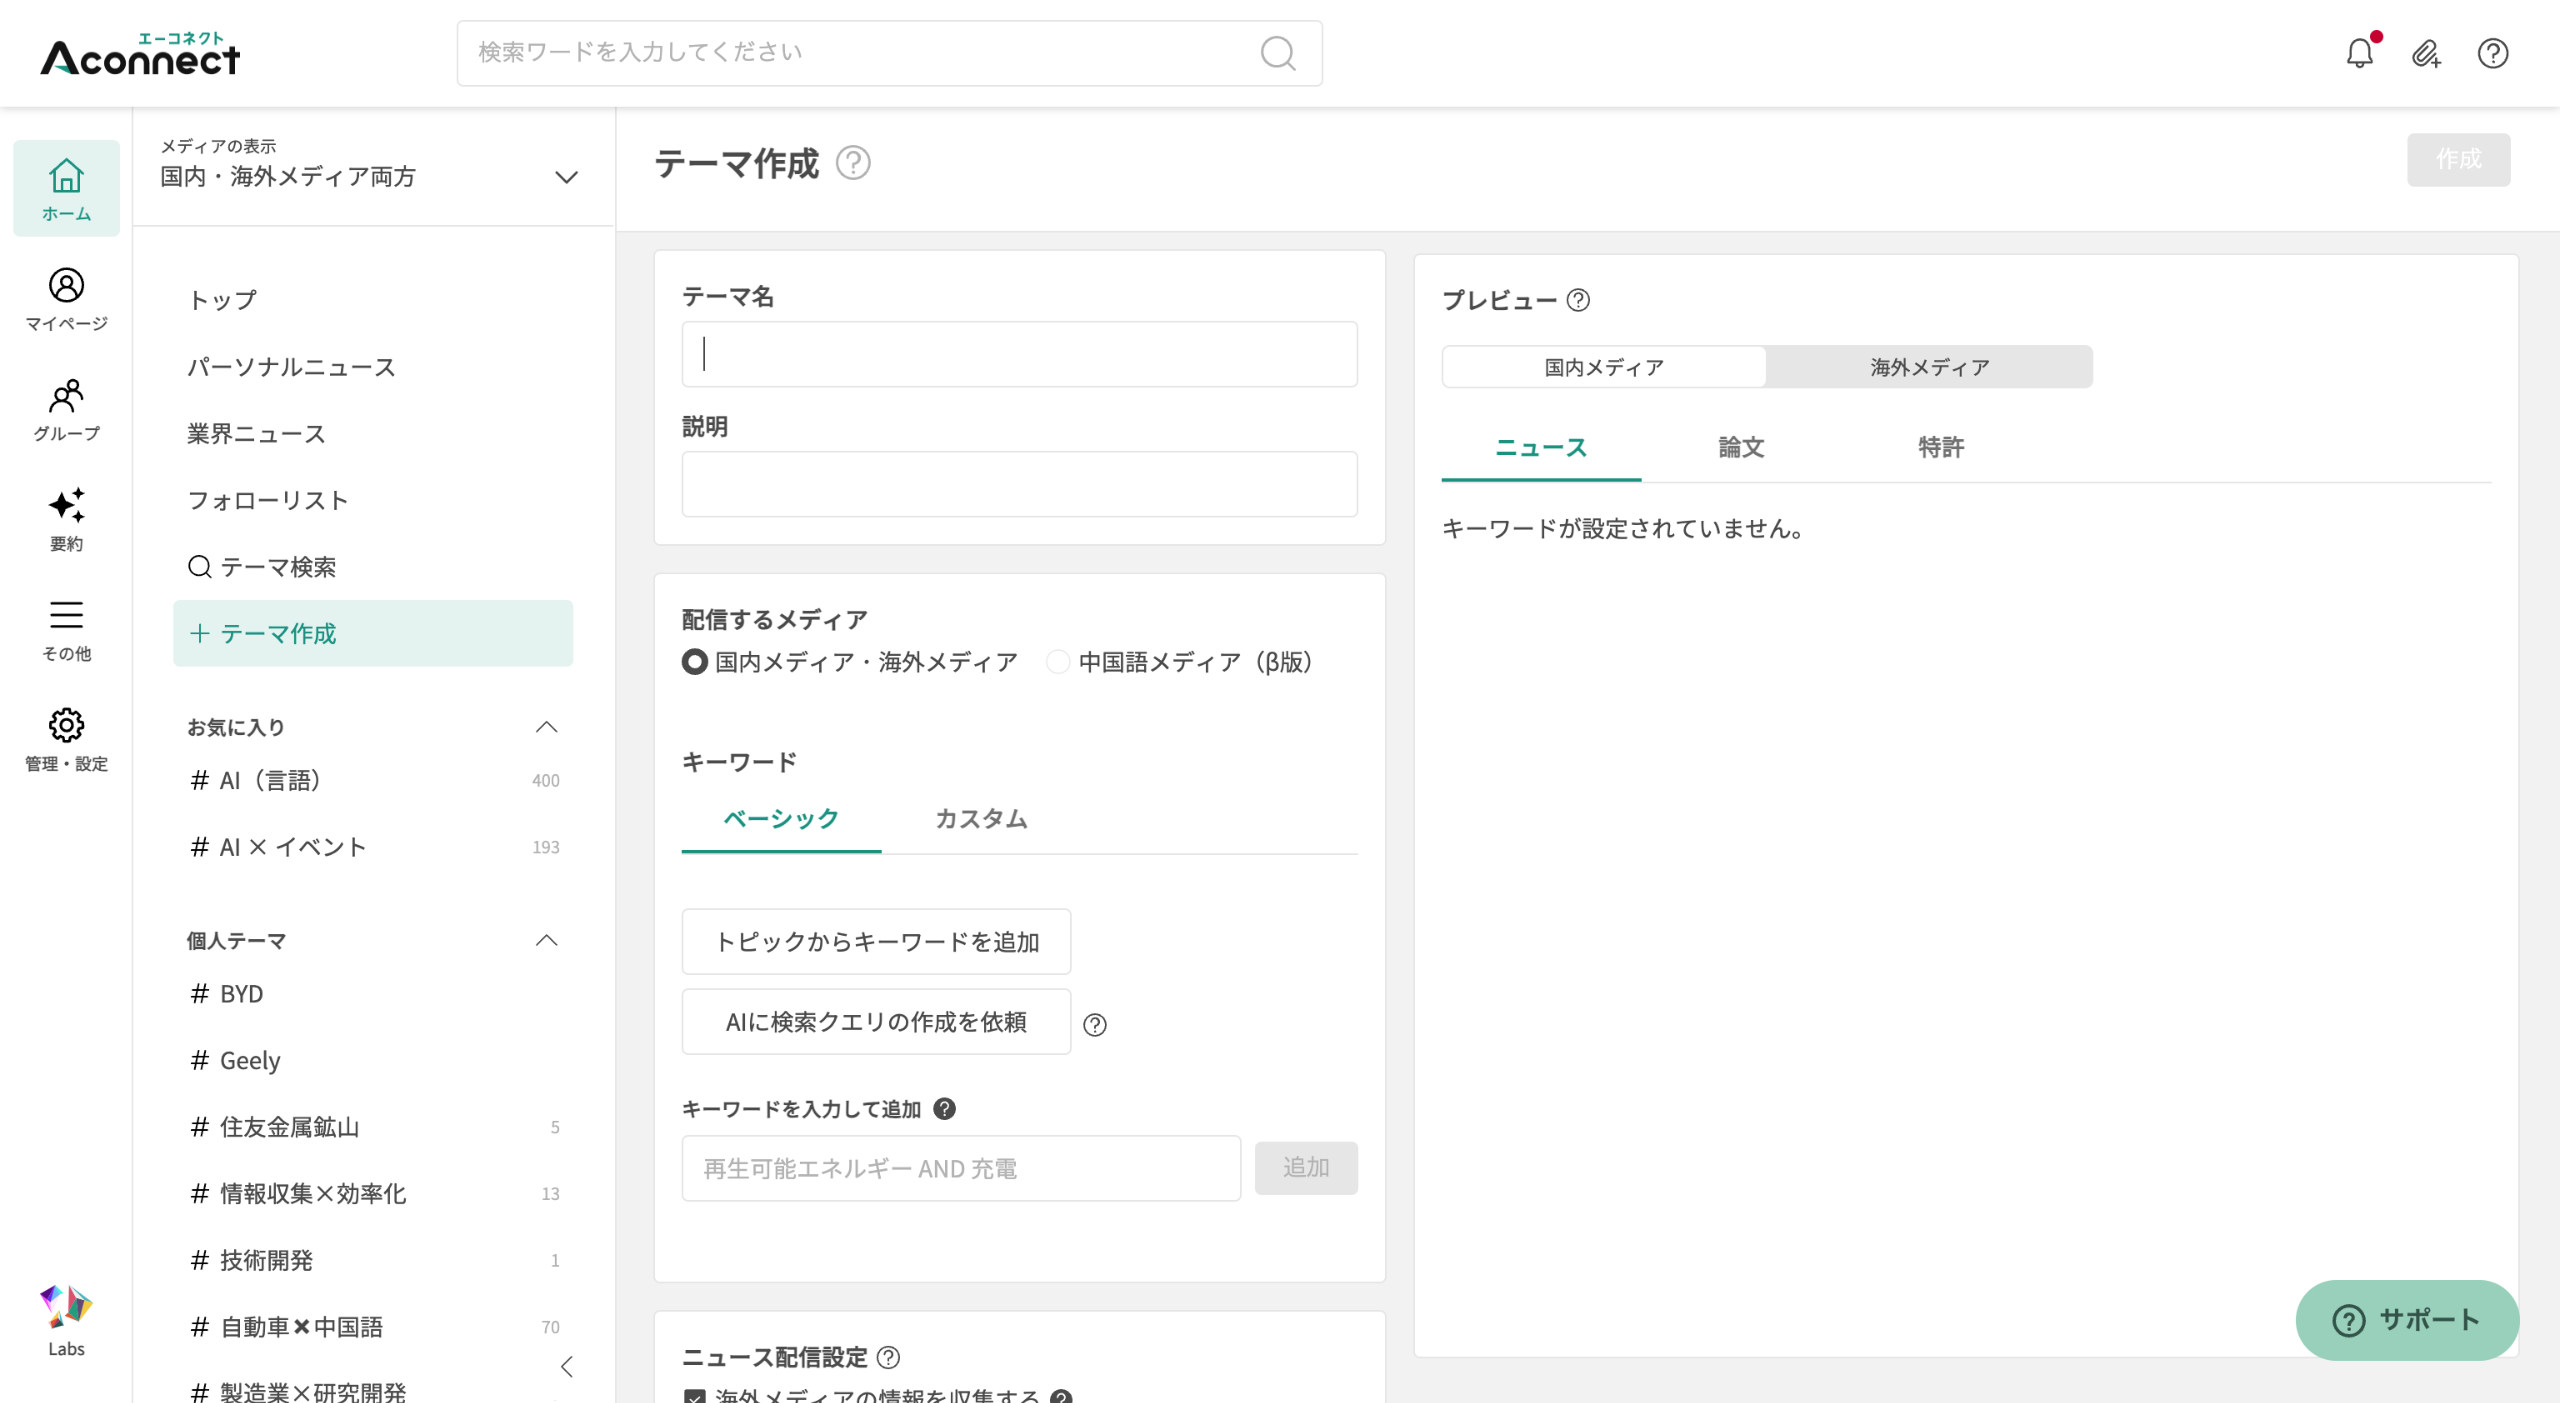This screenshot has width=2560, height=1403.
Task: Open notifications bell icon
Action: tap(2359, 53)
